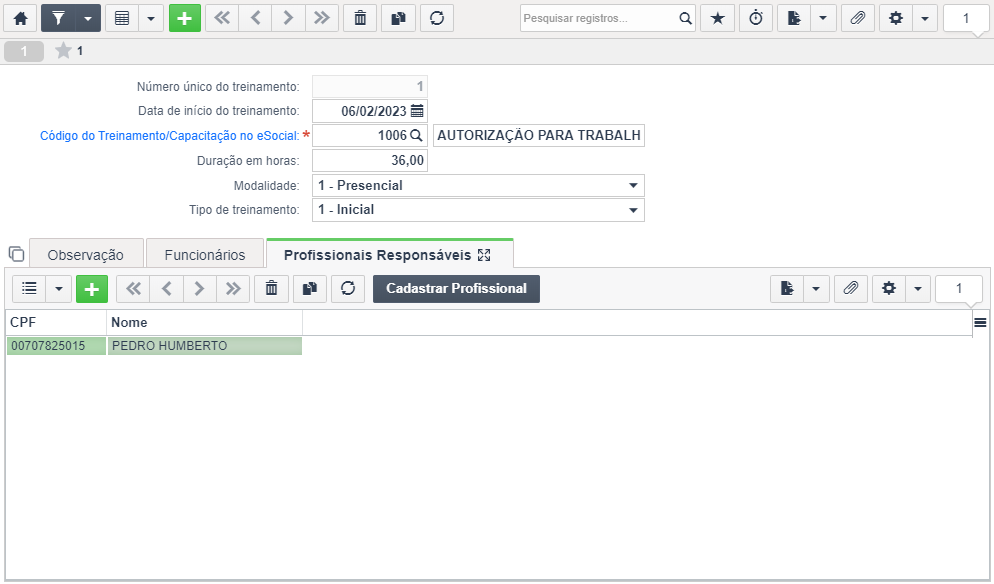The height and width of the screenshot is (584, 994).
Task: Refresh the professionals subgrid
Action: coord(348,289)
